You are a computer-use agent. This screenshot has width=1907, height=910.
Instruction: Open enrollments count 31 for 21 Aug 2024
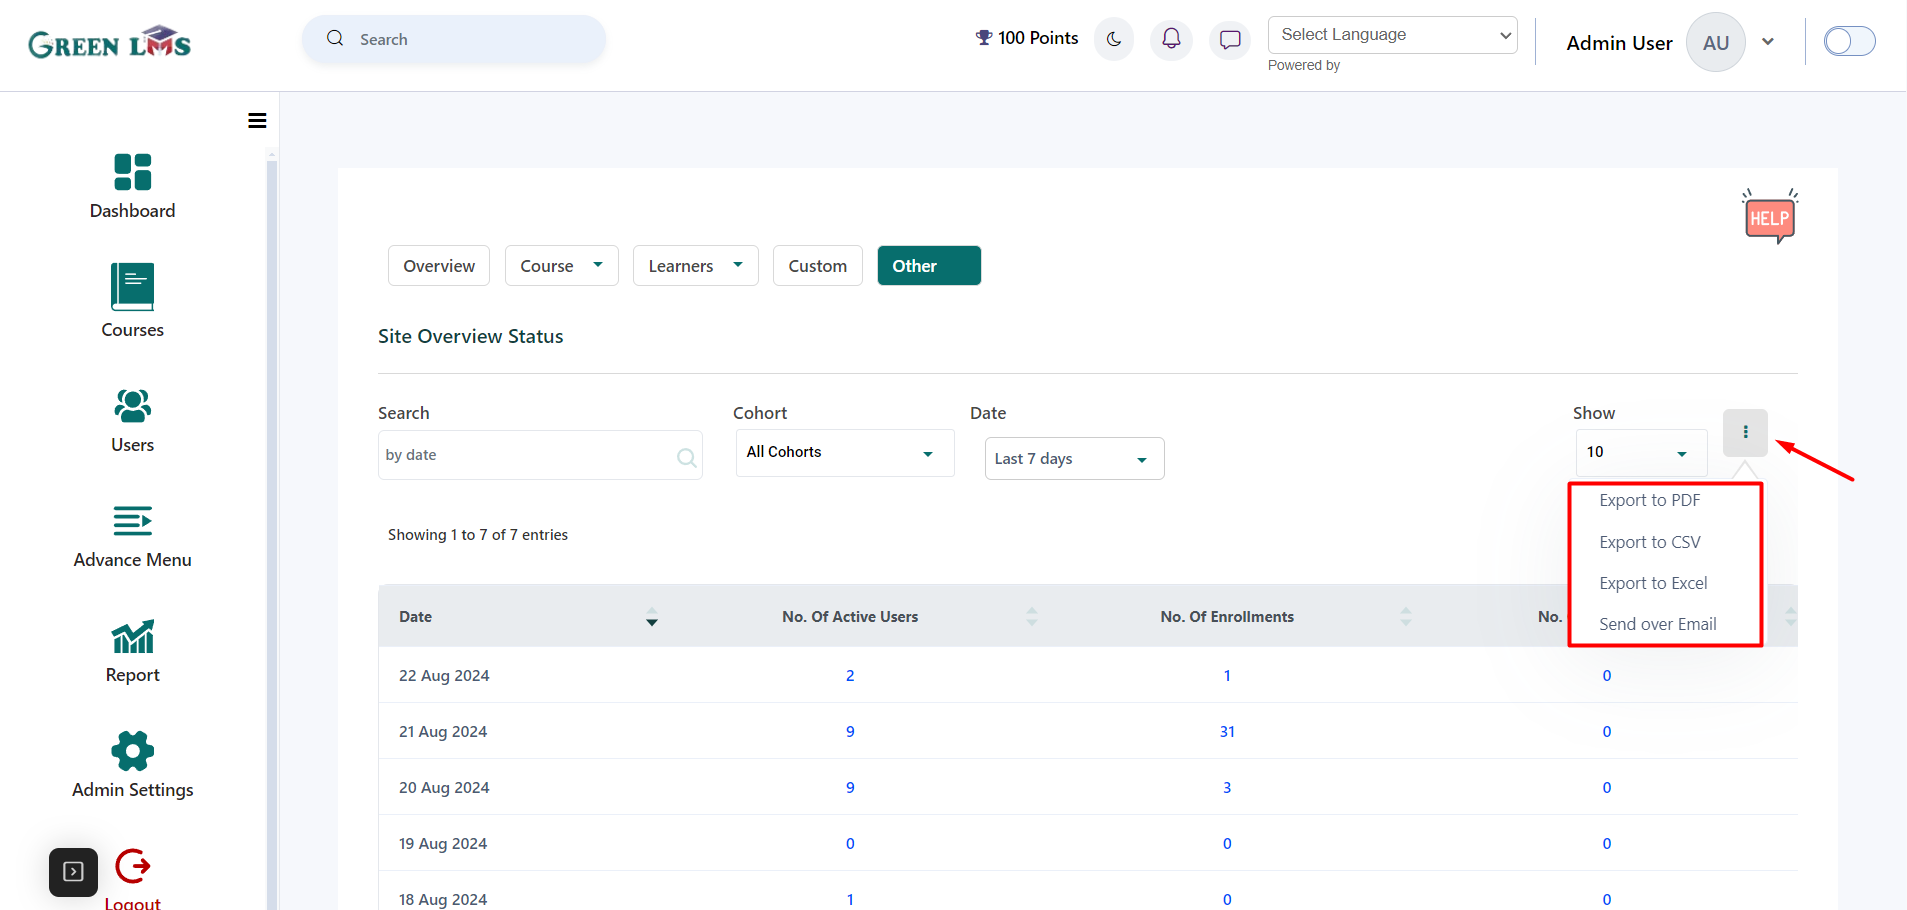click(1227, 732)
